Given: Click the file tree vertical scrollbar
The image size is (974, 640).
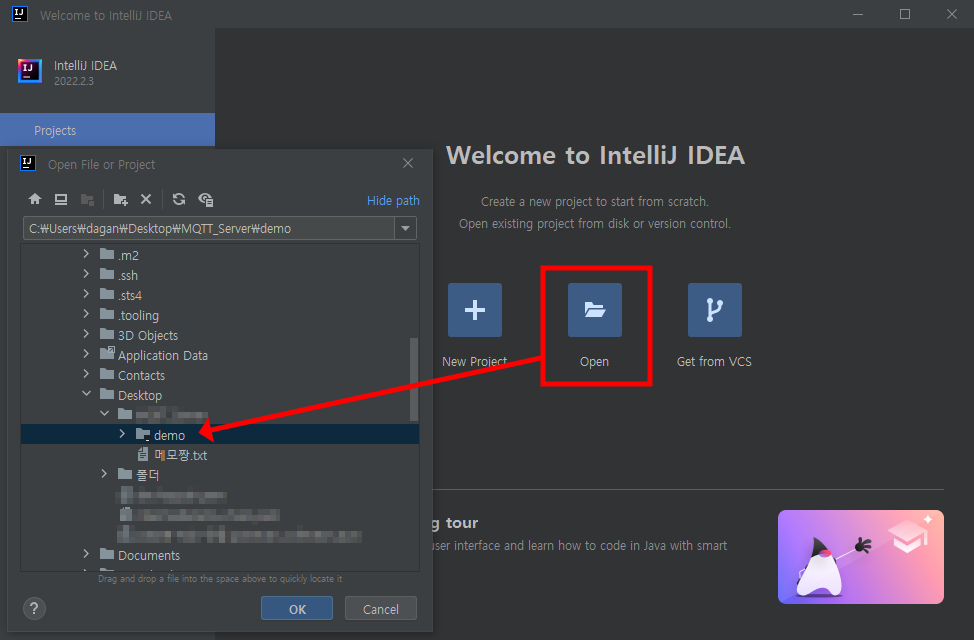Looking at the screenshot, I should coord(414,379).
